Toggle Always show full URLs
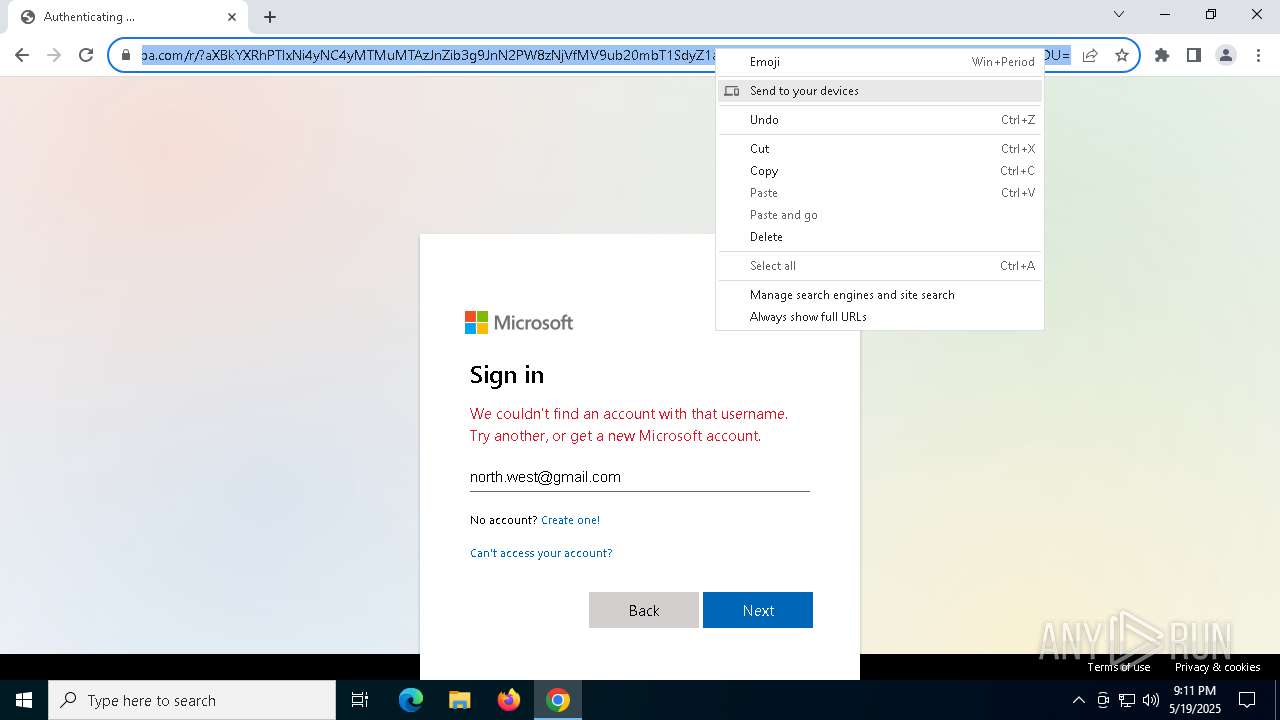 [x=880, y=317]
